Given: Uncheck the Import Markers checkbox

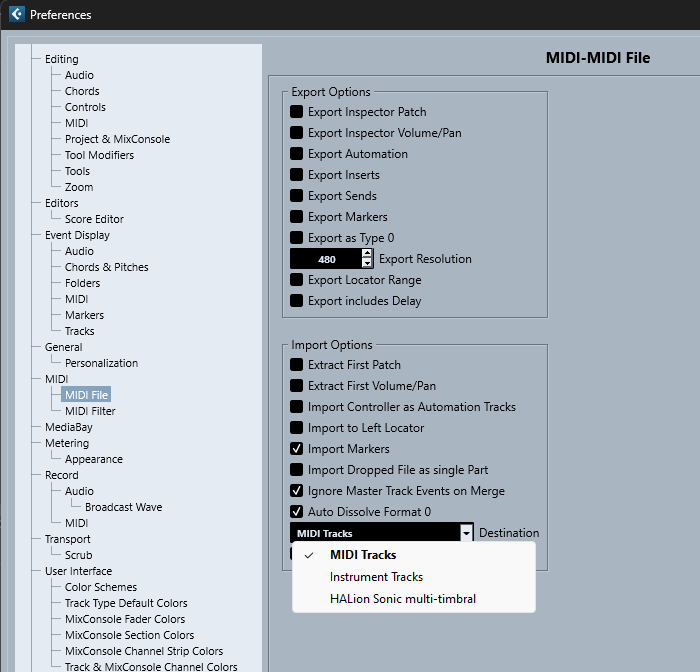Looking at the screenshot, I should (296, 449).
